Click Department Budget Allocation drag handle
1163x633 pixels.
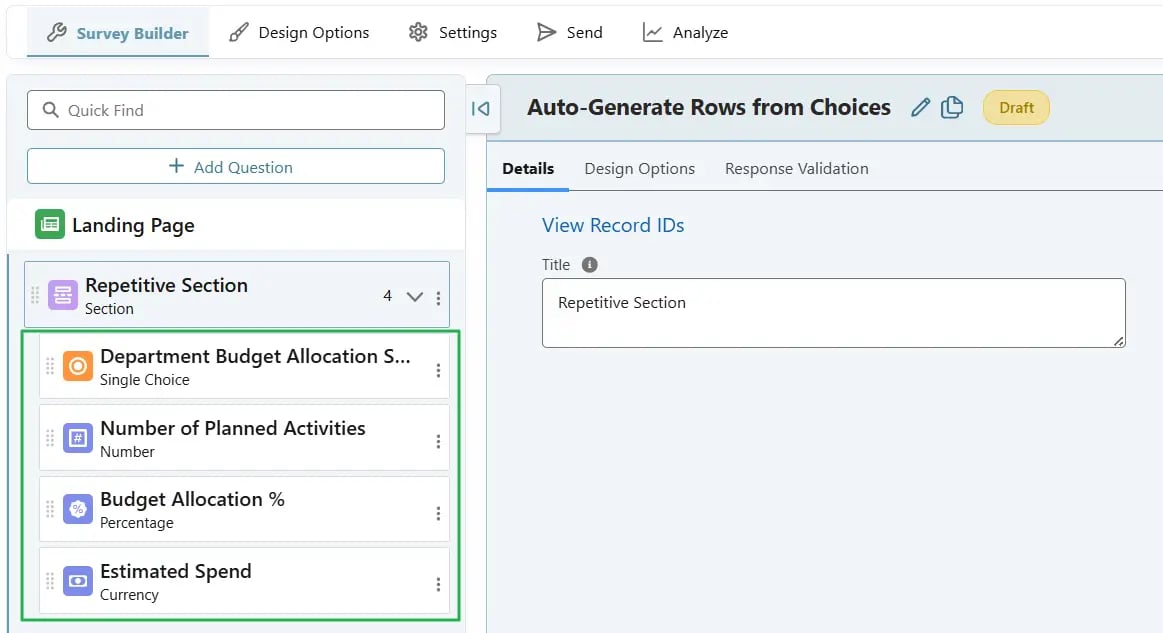[50, 366]
